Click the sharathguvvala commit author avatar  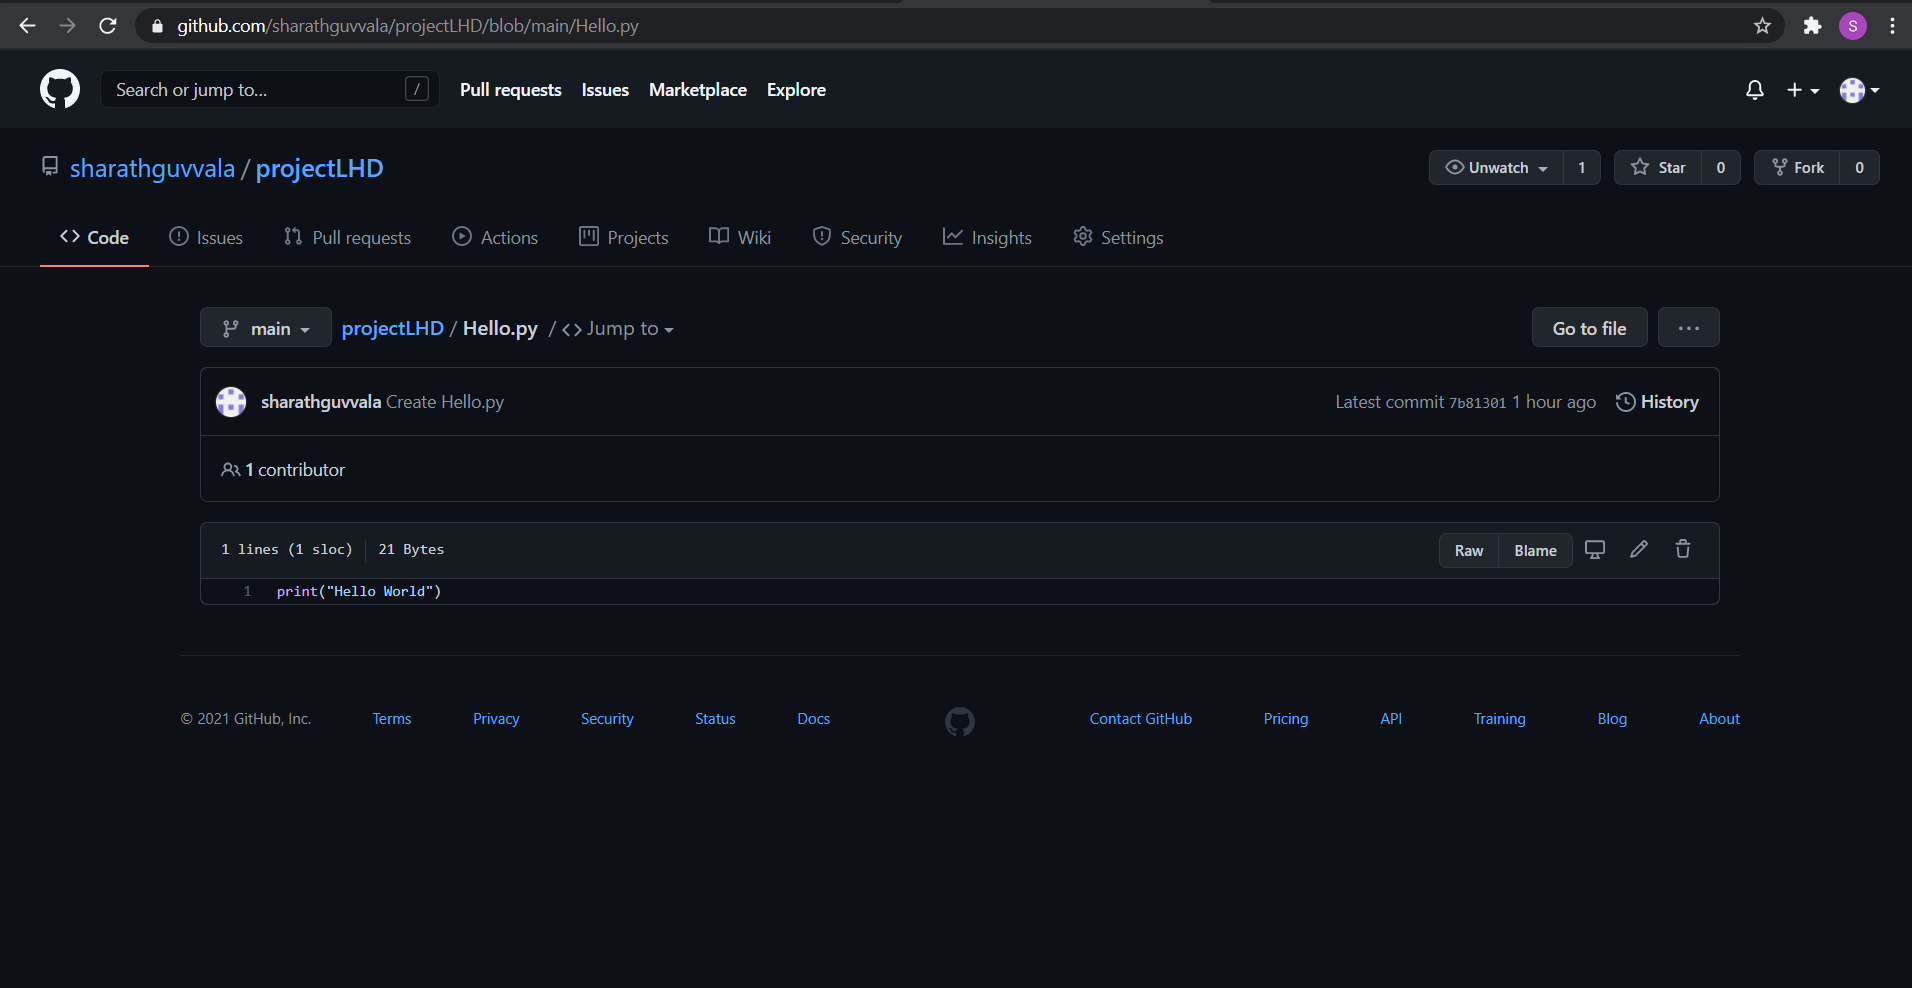pyautogui.click(x=231, y=402)
